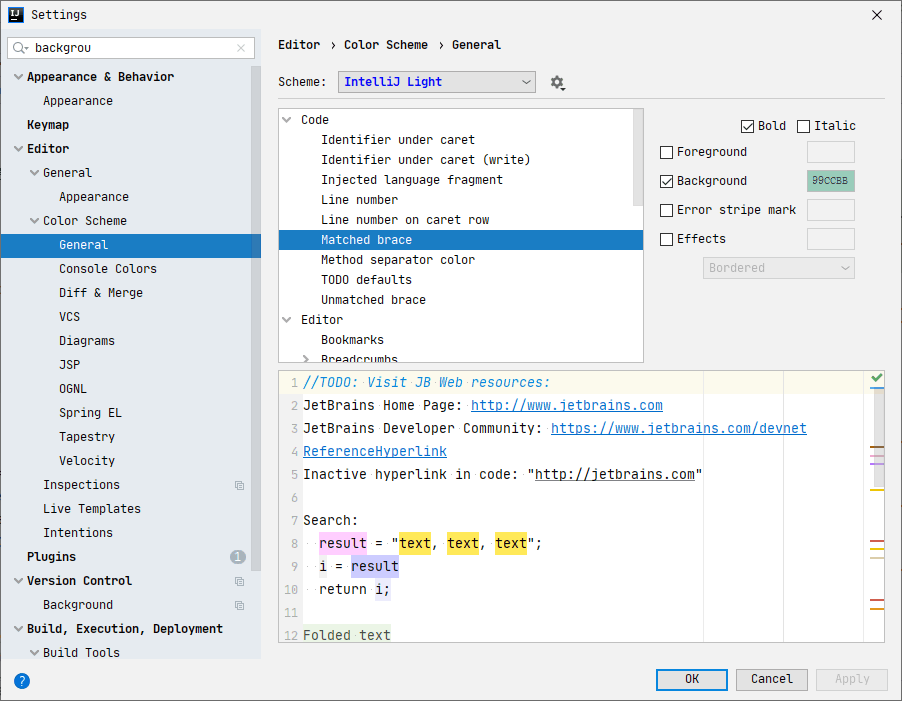The image size is (902, 701).
Task: Toggle the Bold checkbox
Action: [x=747, y=126]
